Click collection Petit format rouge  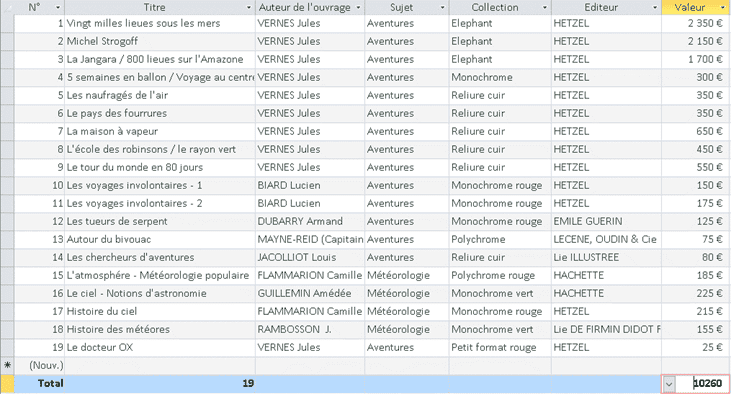(x=493, y=347)
